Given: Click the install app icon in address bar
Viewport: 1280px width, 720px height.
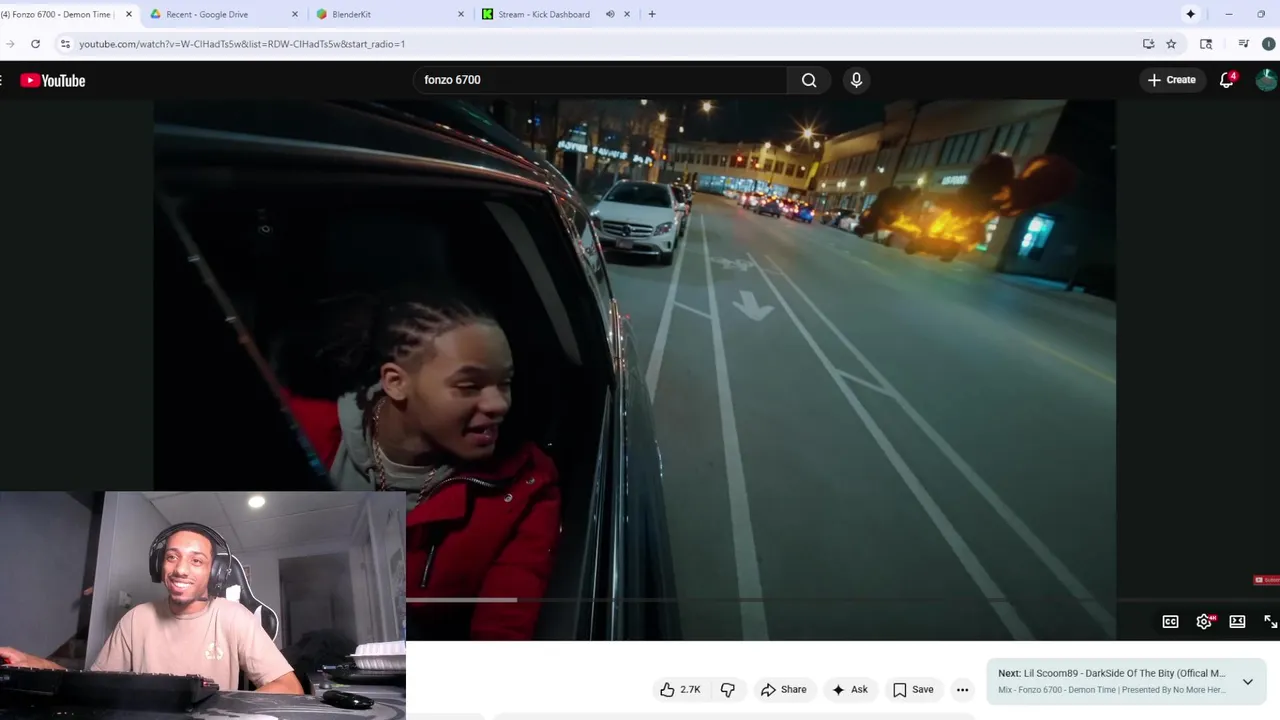Looking at the screenshot, I should [x=1148, y=44].
